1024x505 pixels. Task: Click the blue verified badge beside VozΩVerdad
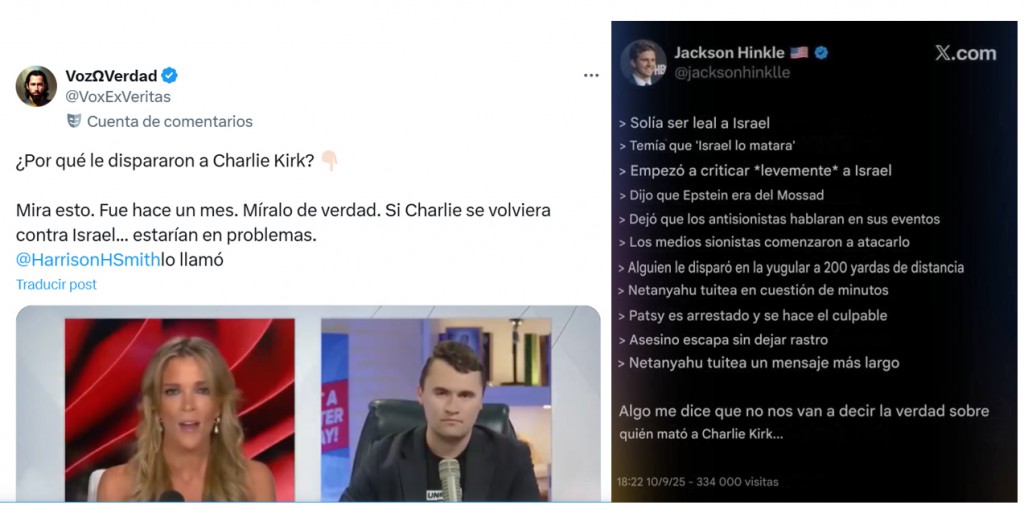169,76
